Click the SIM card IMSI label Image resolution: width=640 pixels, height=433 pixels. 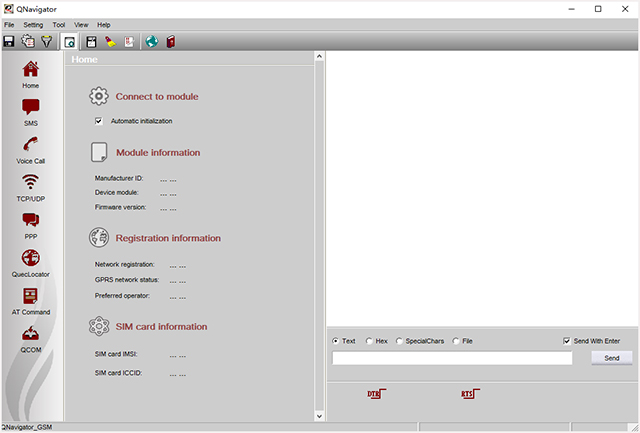point(116,354)
